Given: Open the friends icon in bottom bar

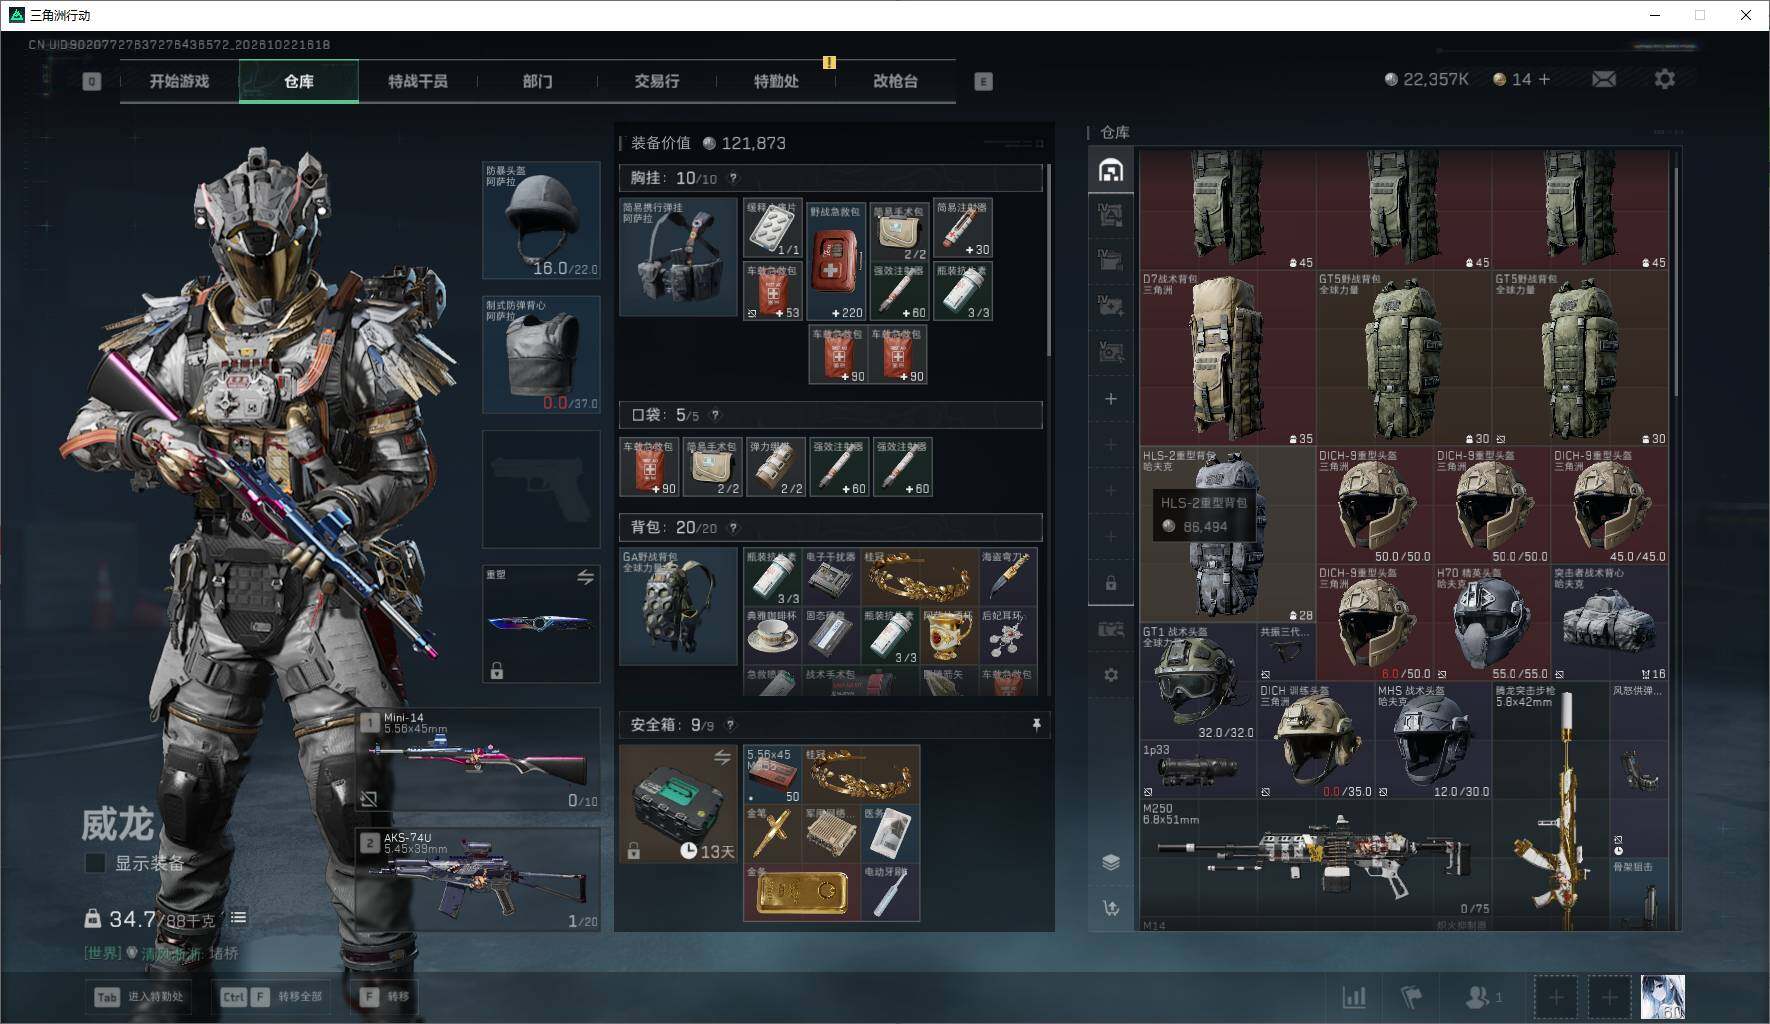Looking at the screenshot, I should 1483,997.
